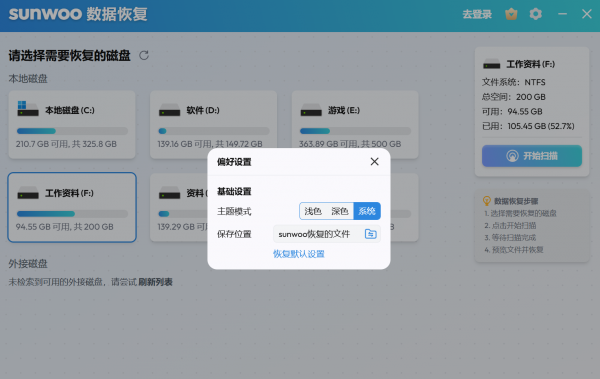The image size is (600, 379).
Task: Click the drive icon in the info panel
Action: (492, 64)
